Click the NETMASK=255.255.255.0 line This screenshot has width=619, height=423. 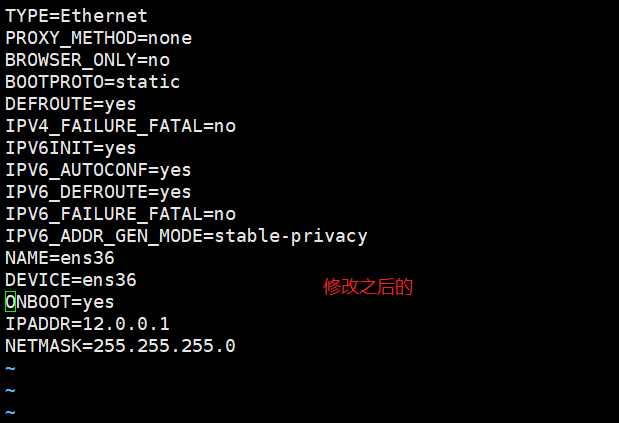[120, 346]
